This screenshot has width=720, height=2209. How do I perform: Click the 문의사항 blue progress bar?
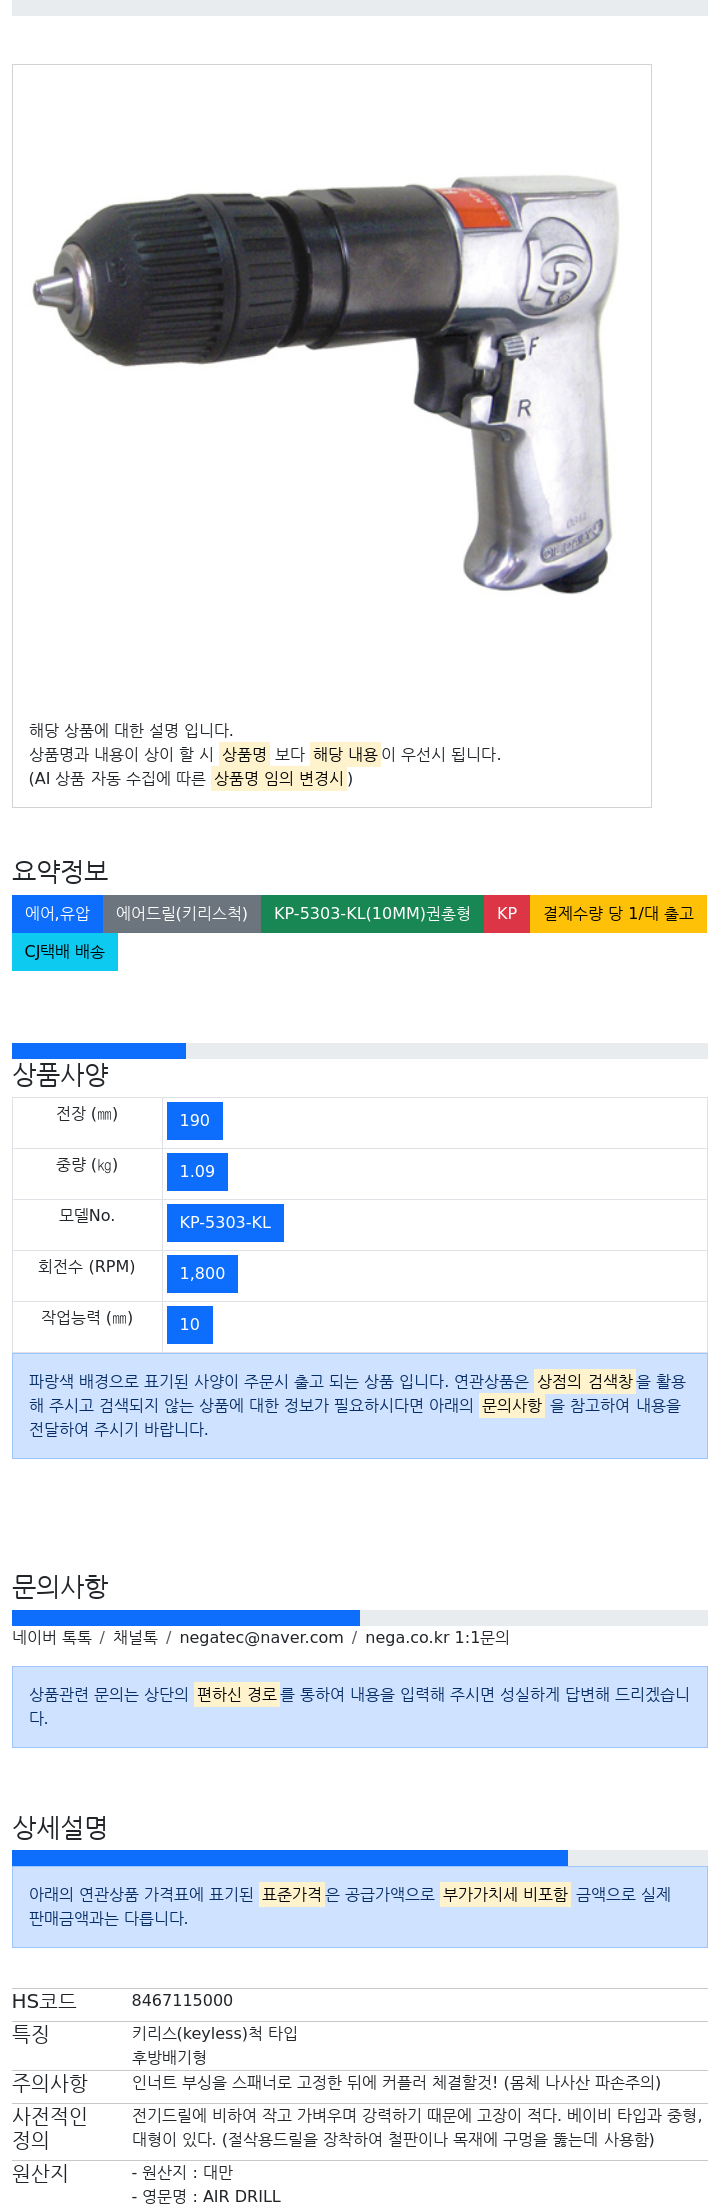[x=186, y=1618]
